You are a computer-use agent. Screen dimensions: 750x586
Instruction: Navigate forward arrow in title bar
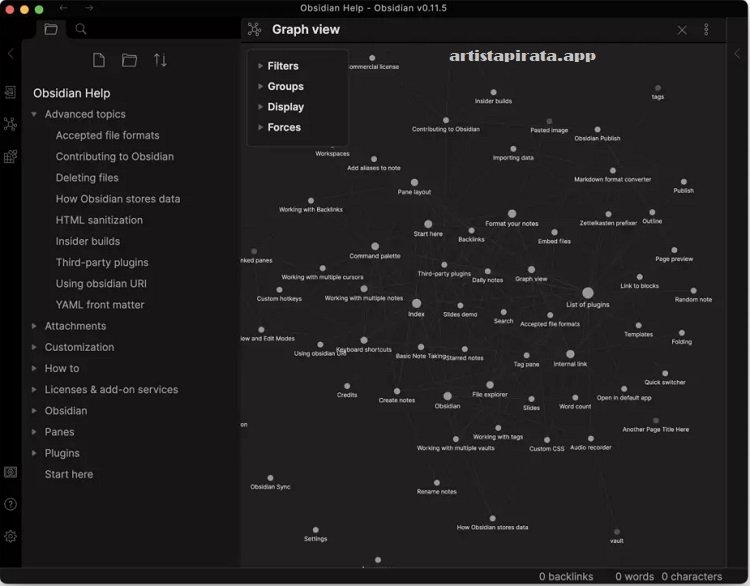(89, 8)
